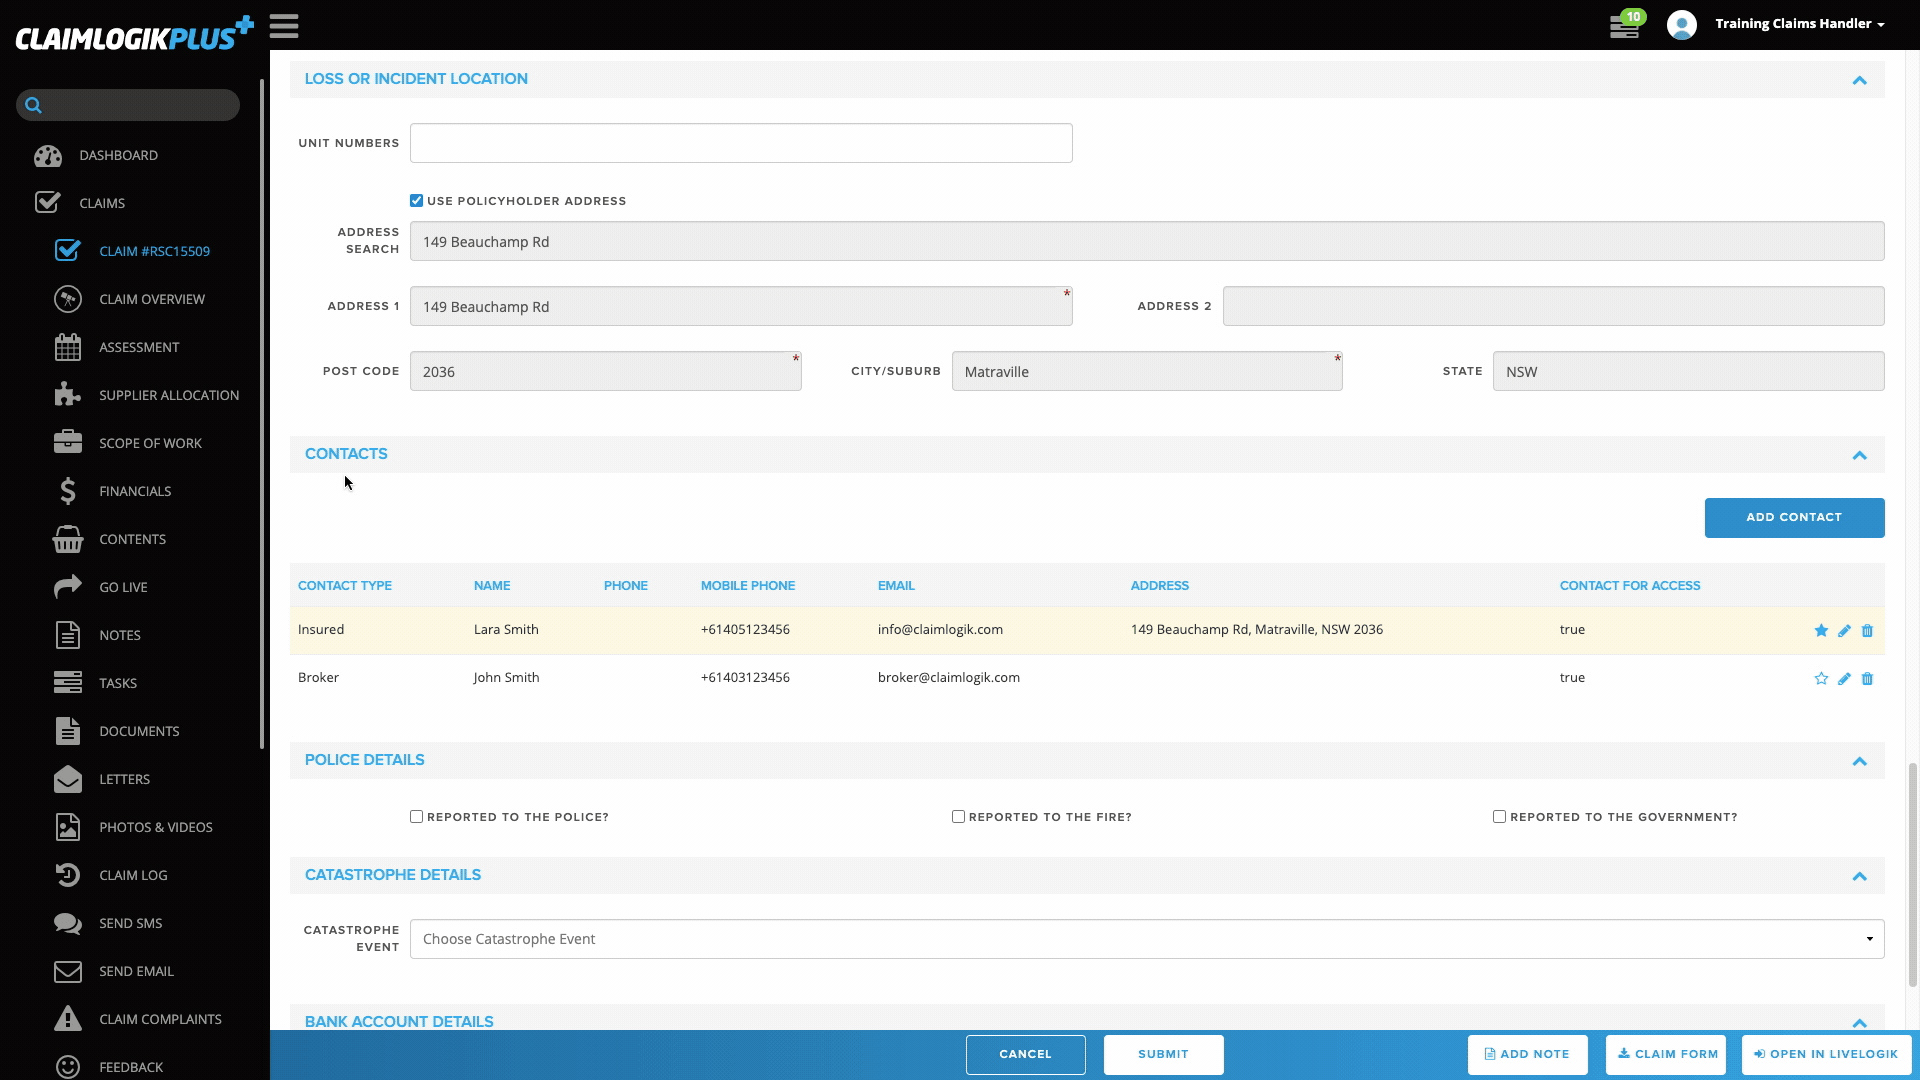1920x1080 pixels.
Task: Click the Scope of Work briefcase icon
Action: 68,443
